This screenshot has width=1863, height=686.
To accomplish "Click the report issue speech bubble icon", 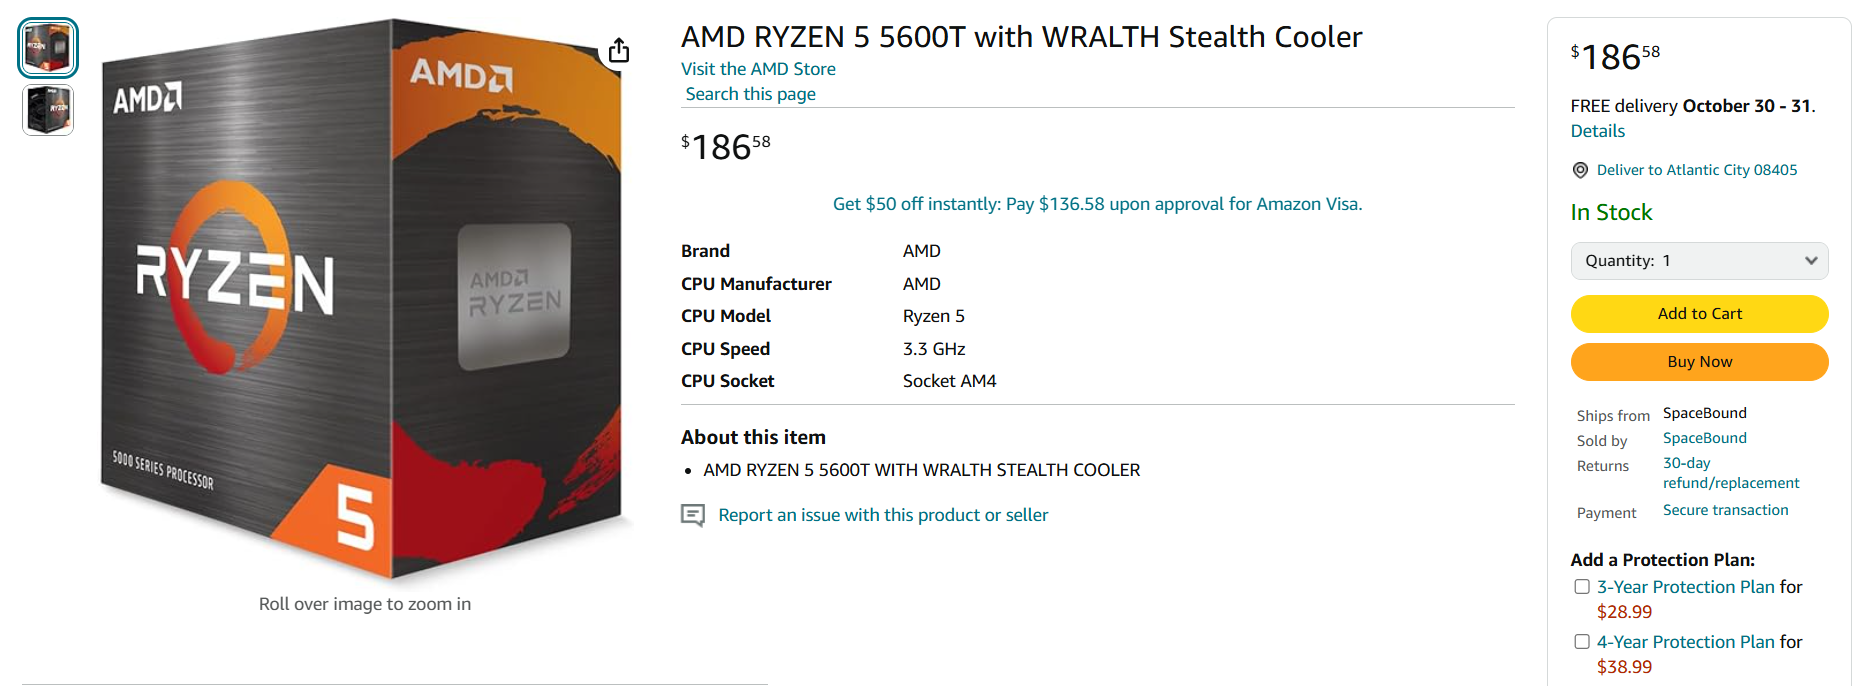I will 693,515.
